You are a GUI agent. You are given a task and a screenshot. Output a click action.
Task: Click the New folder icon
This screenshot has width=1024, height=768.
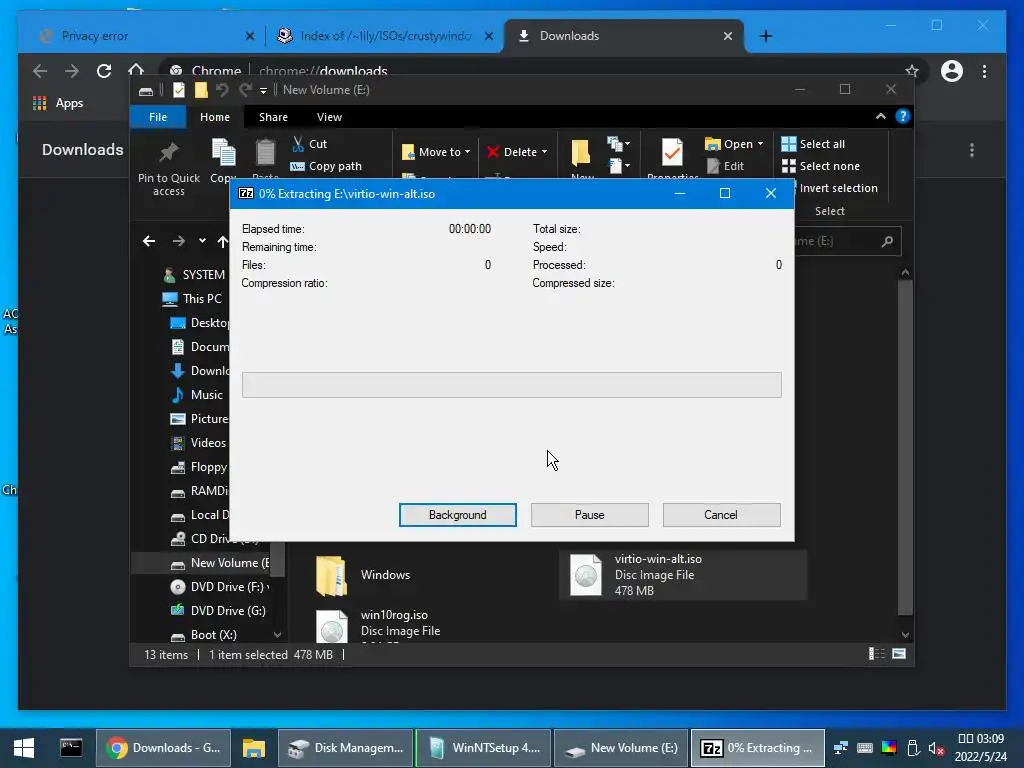pyautogui.click(x=581, y=152)
